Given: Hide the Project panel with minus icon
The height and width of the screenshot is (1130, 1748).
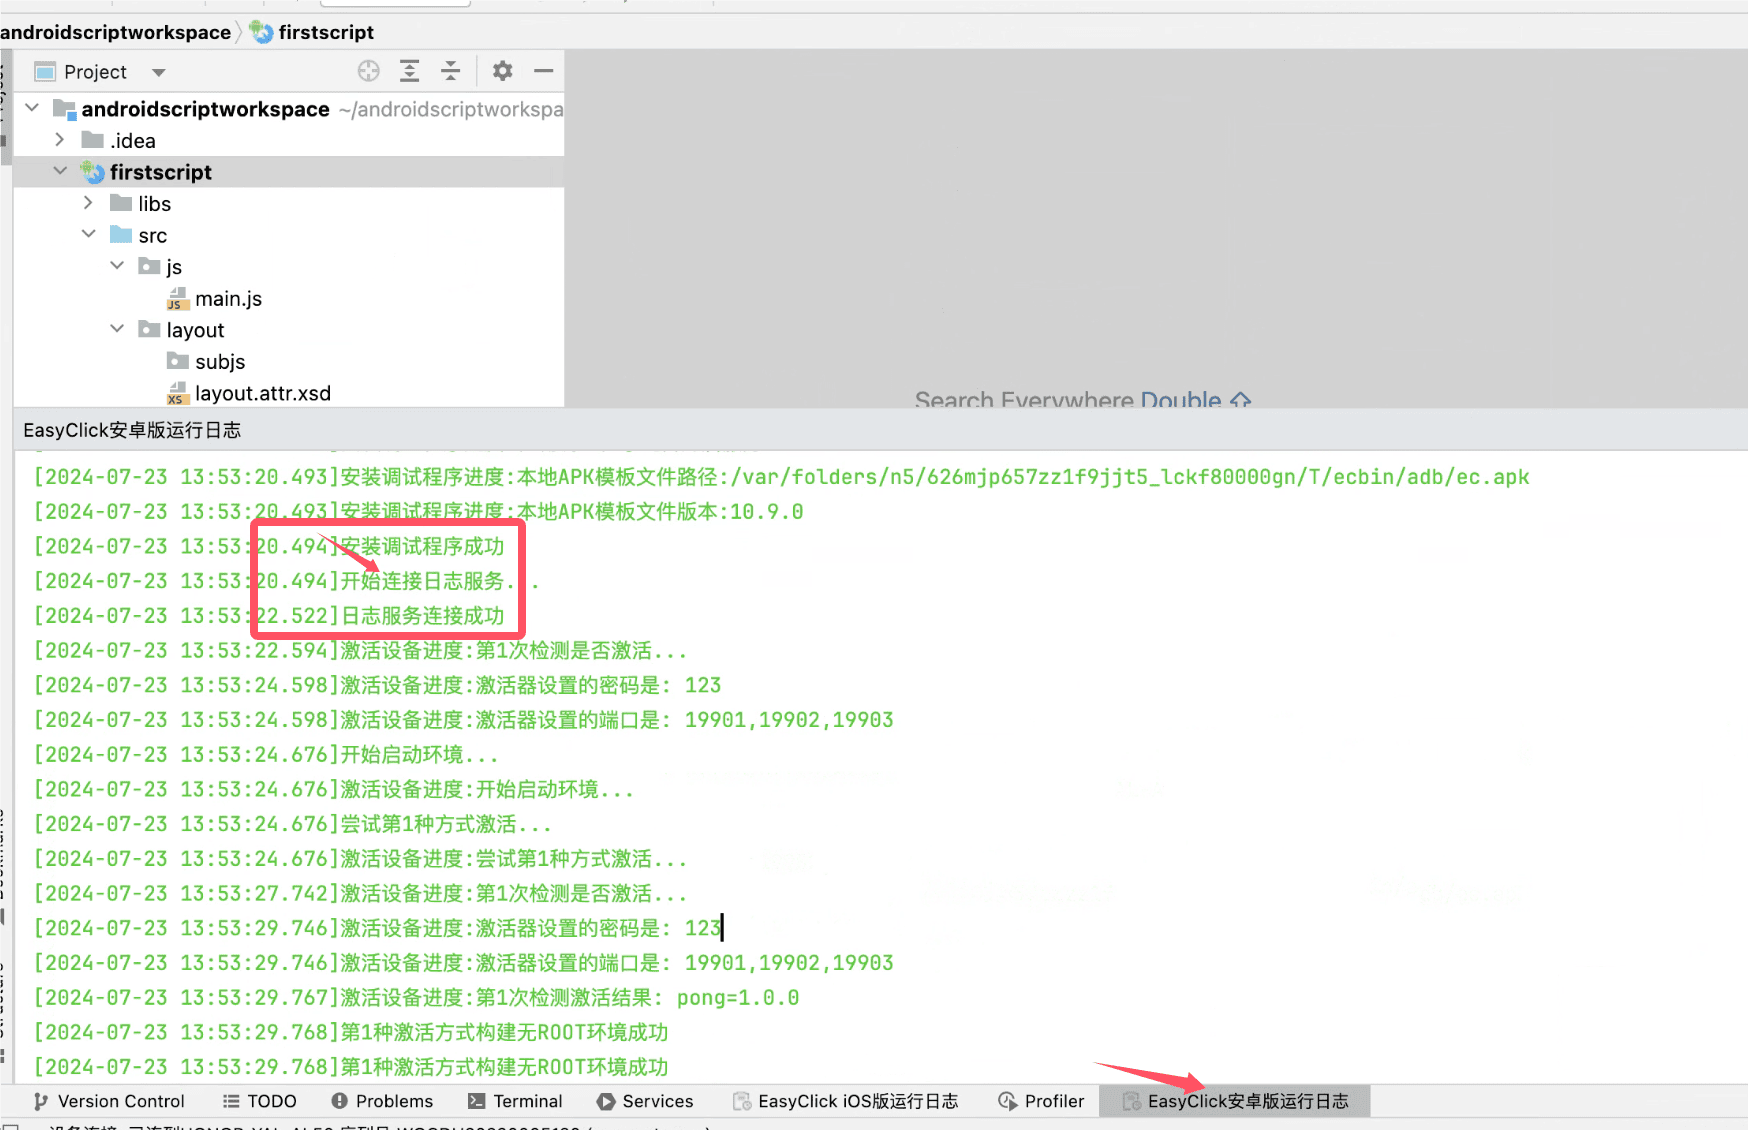Looking at the screenshot, I should pyautogui.click(x=544, y=71).
